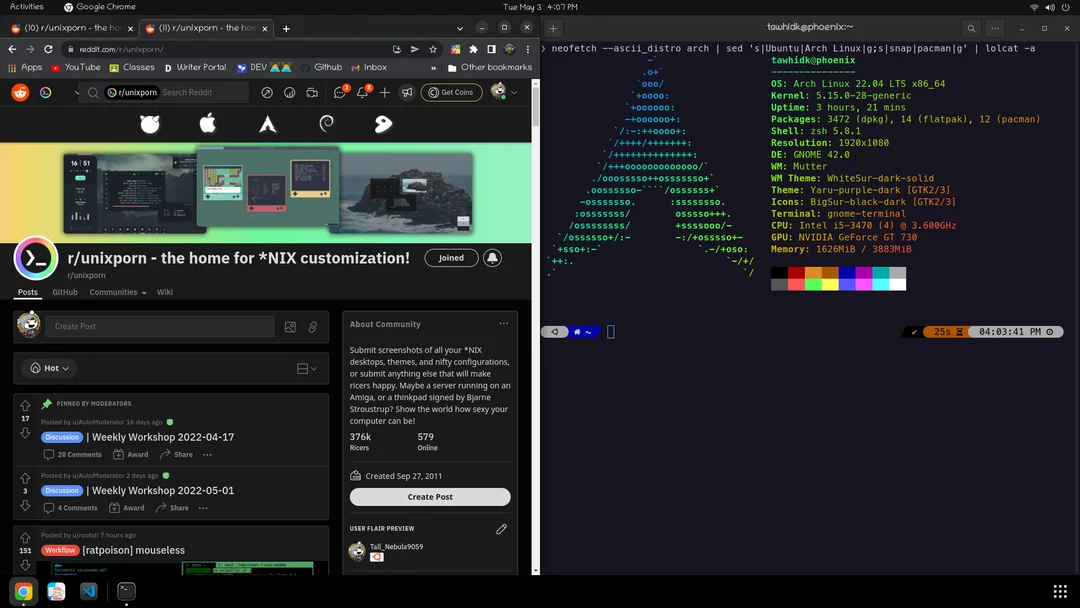The height and width of the screenshot is (608, 1080).
Task: Create a post using the plus icon
Action: 385,92
